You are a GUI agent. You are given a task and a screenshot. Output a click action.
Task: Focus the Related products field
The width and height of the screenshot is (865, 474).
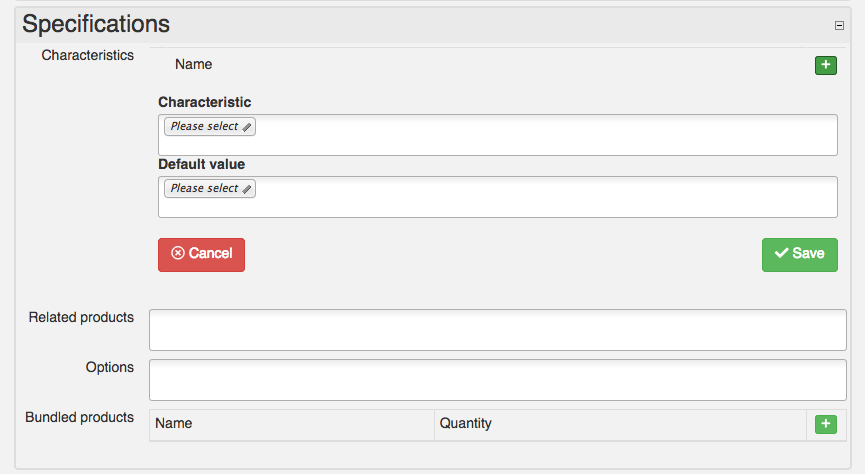pyautogui.click(x=497, y=330)
